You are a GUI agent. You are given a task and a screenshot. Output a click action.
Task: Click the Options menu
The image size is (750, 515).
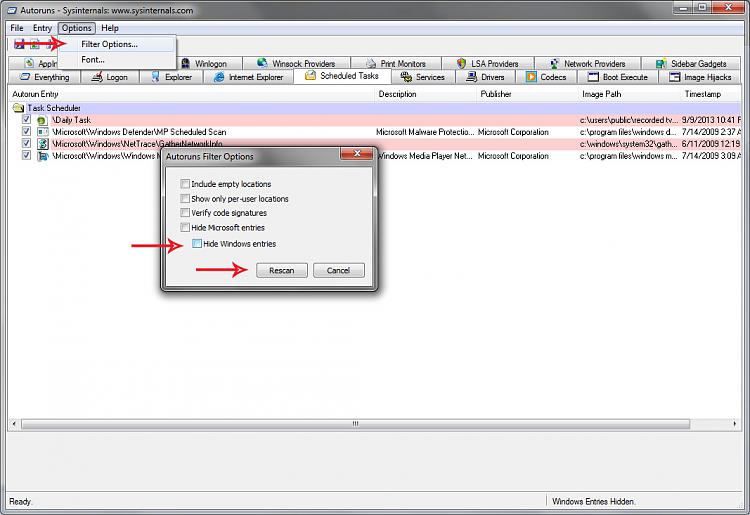pos(77,28)
